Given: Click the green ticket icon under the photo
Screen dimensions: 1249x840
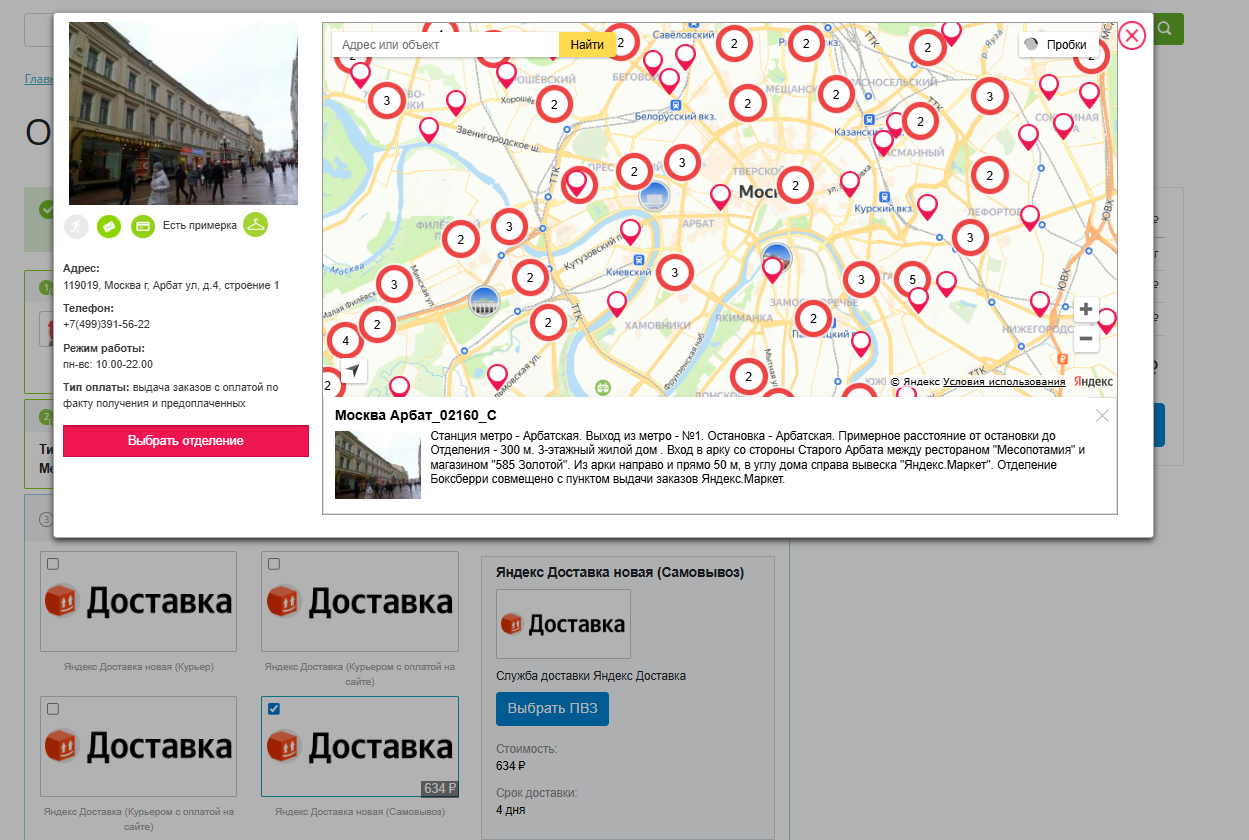Looking at the screenshot, I should [x=109, y=227].
